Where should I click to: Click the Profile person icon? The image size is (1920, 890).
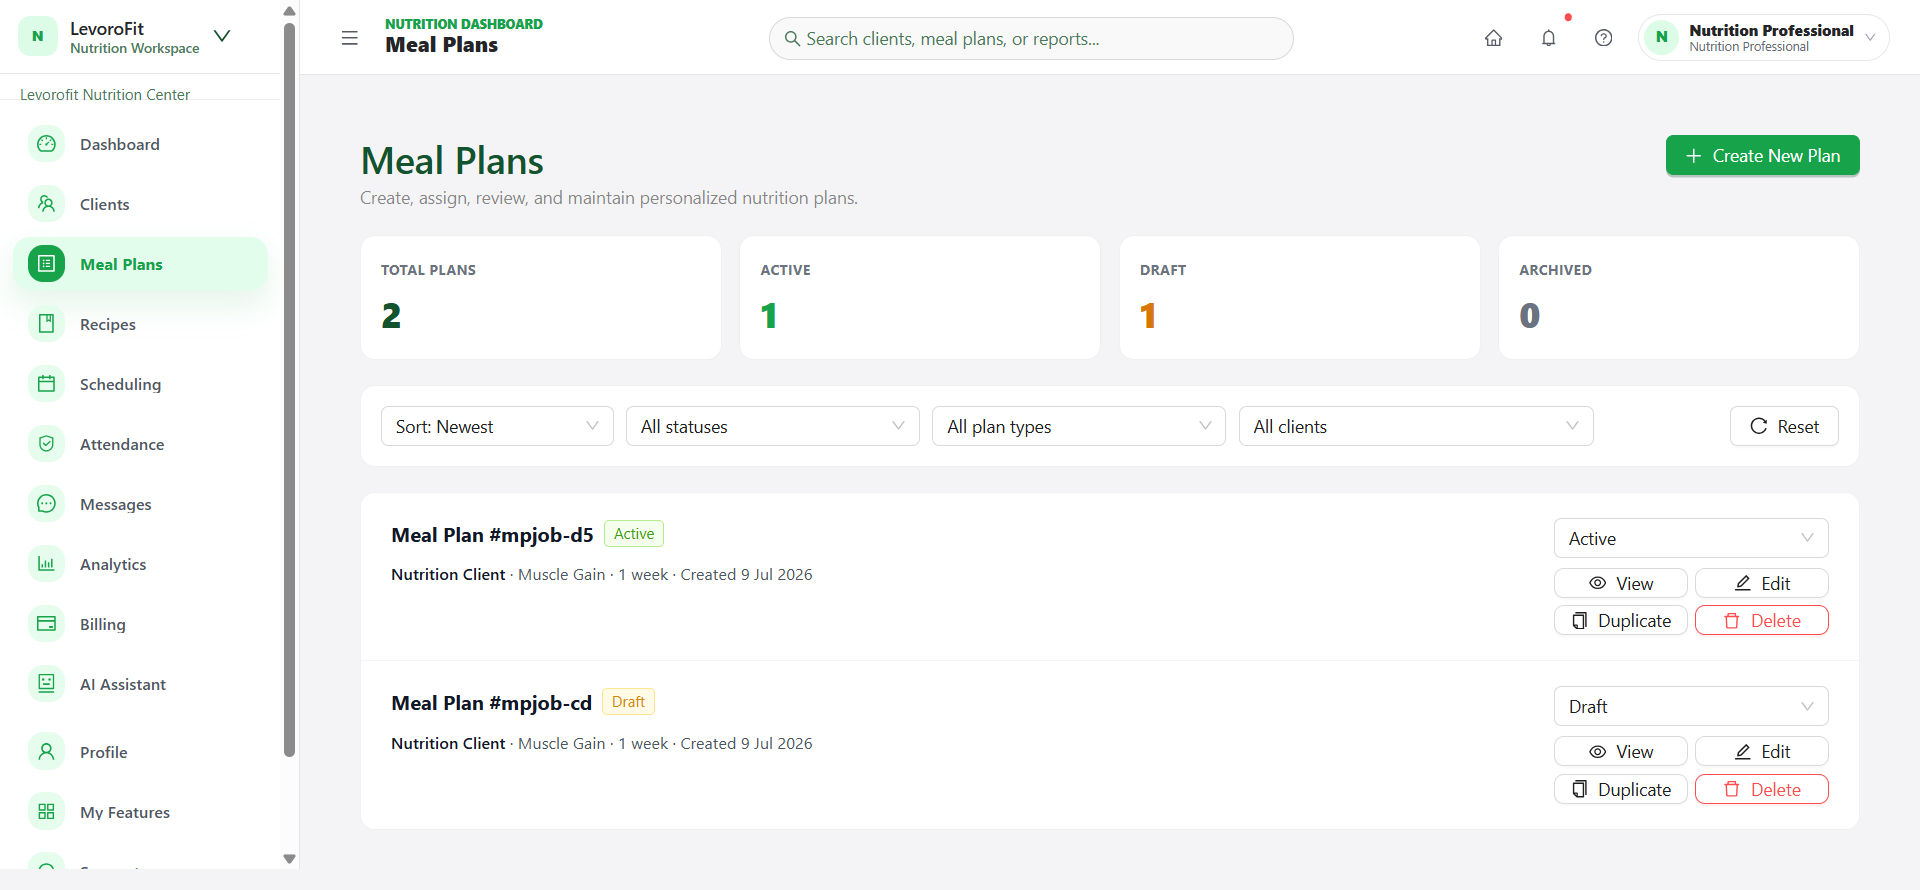[46, 752]
